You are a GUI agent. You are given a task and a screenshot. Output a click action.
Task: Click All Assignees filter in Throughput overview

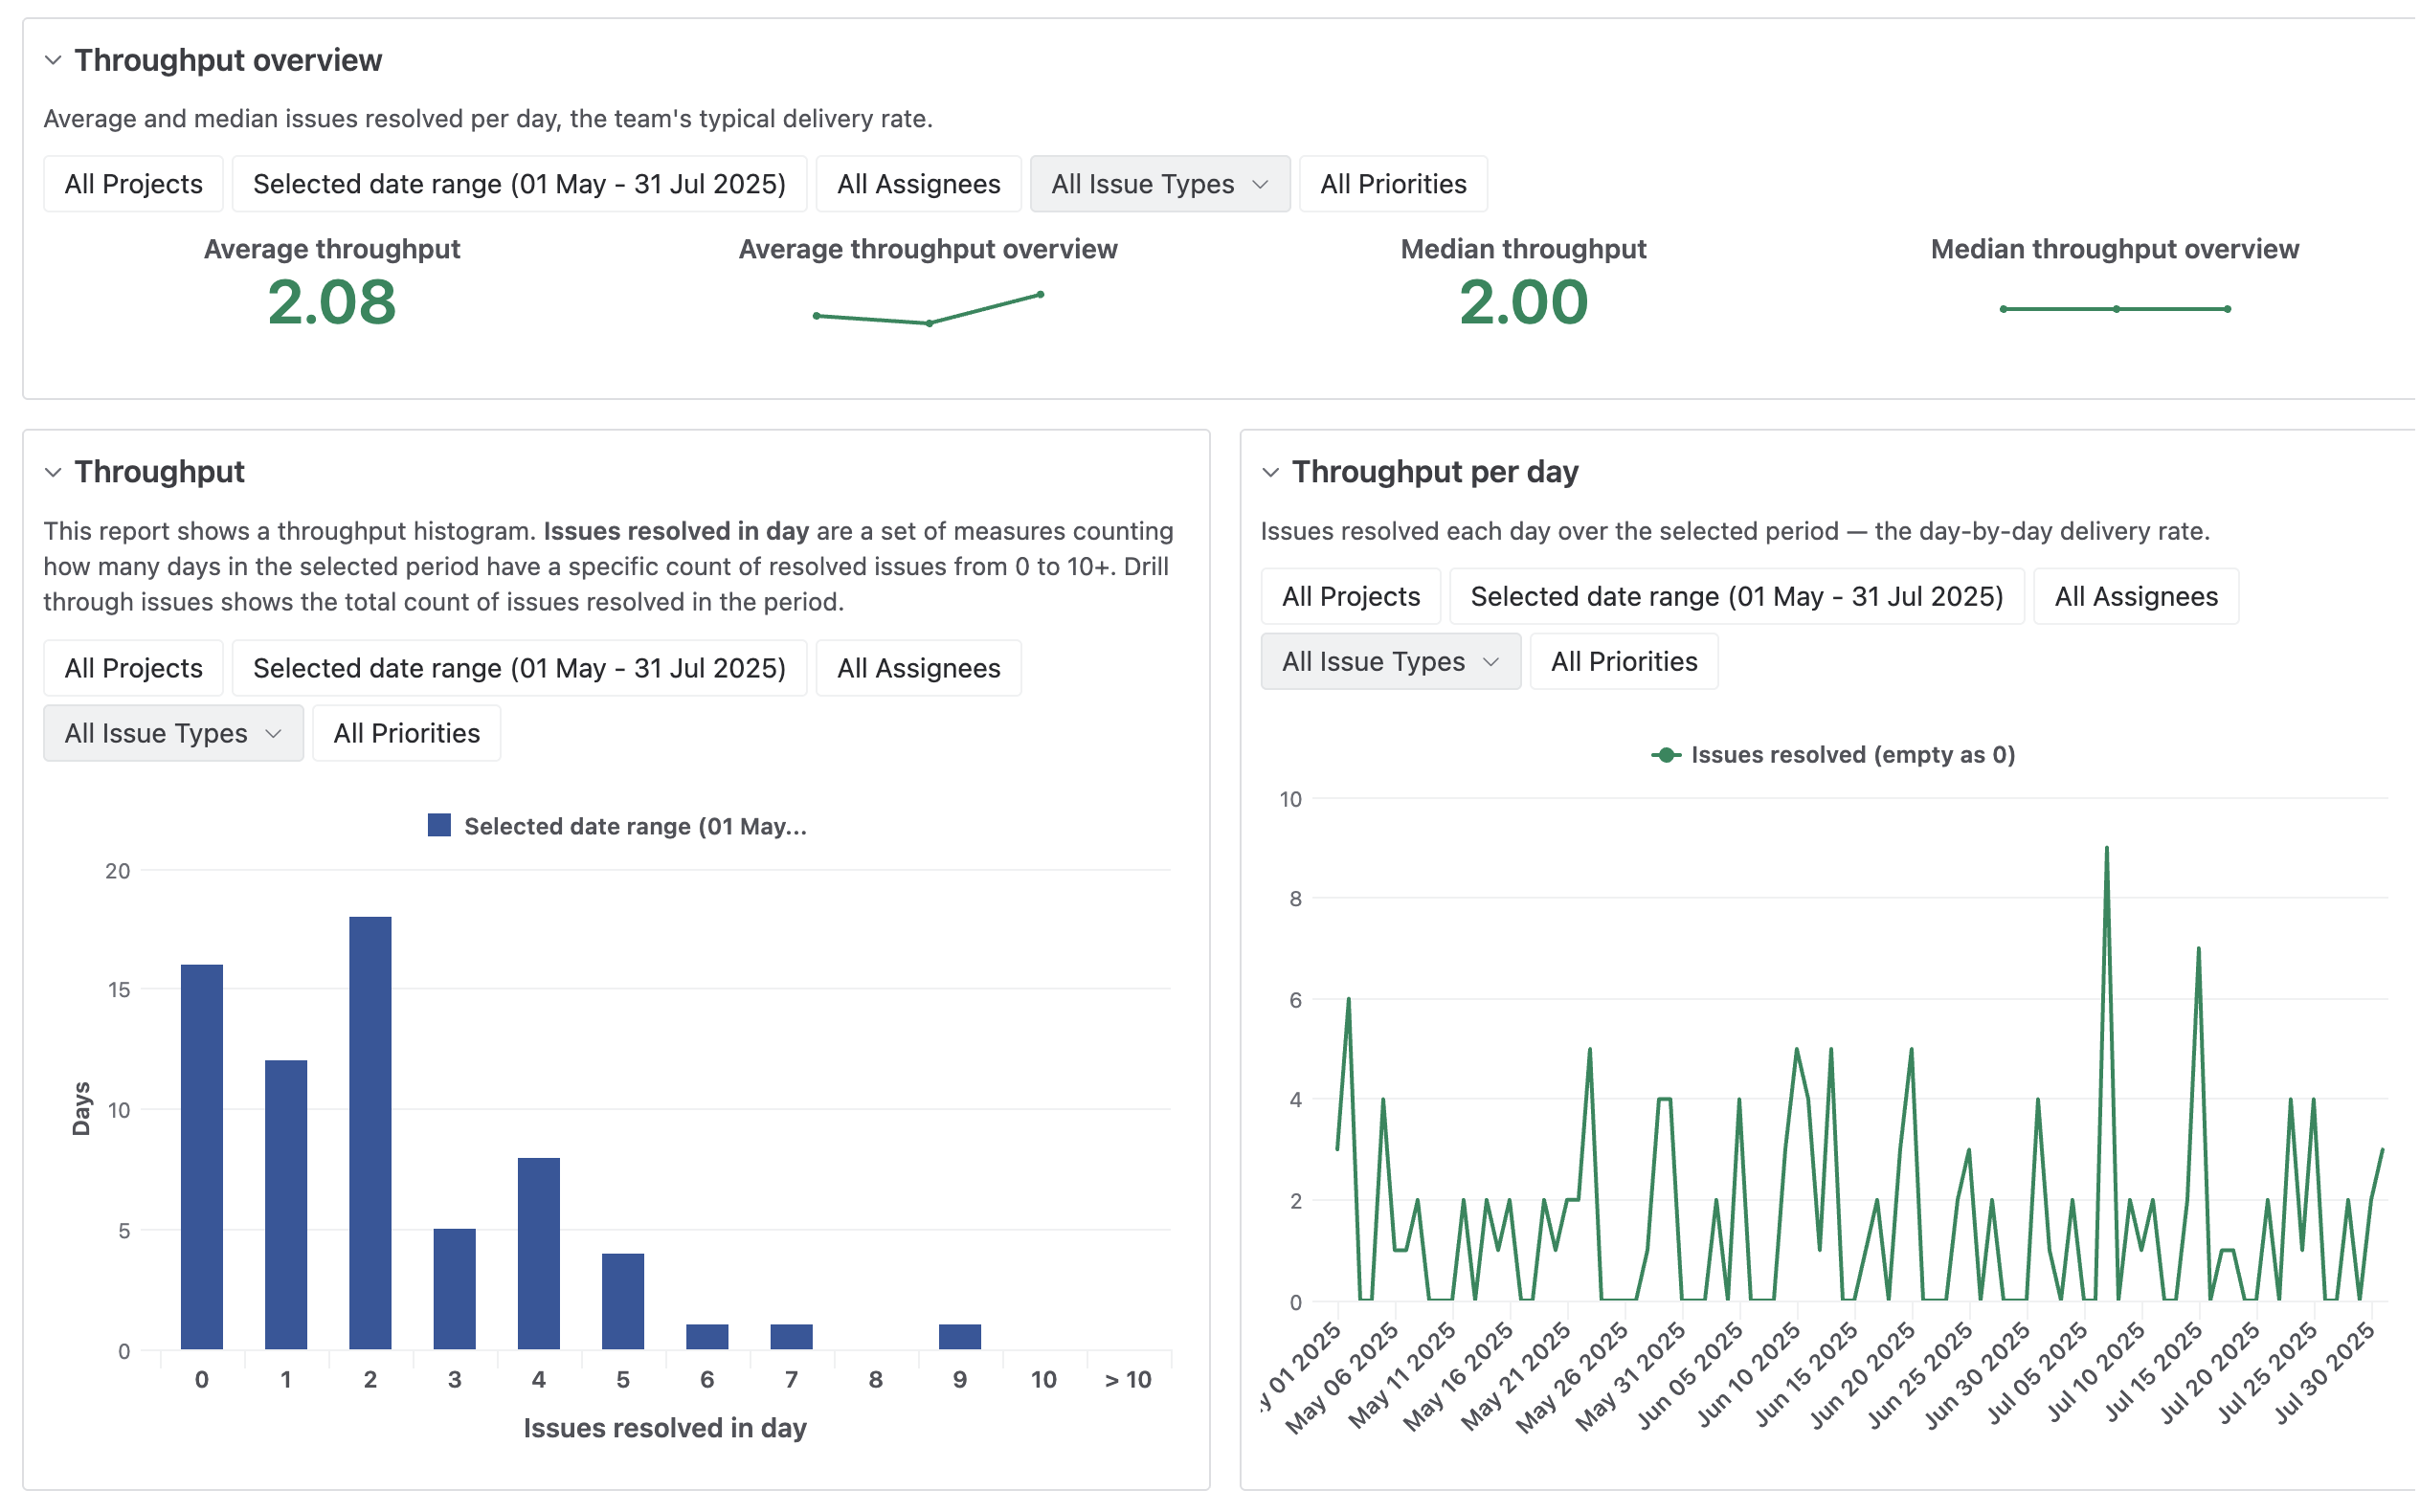[919, 184]
